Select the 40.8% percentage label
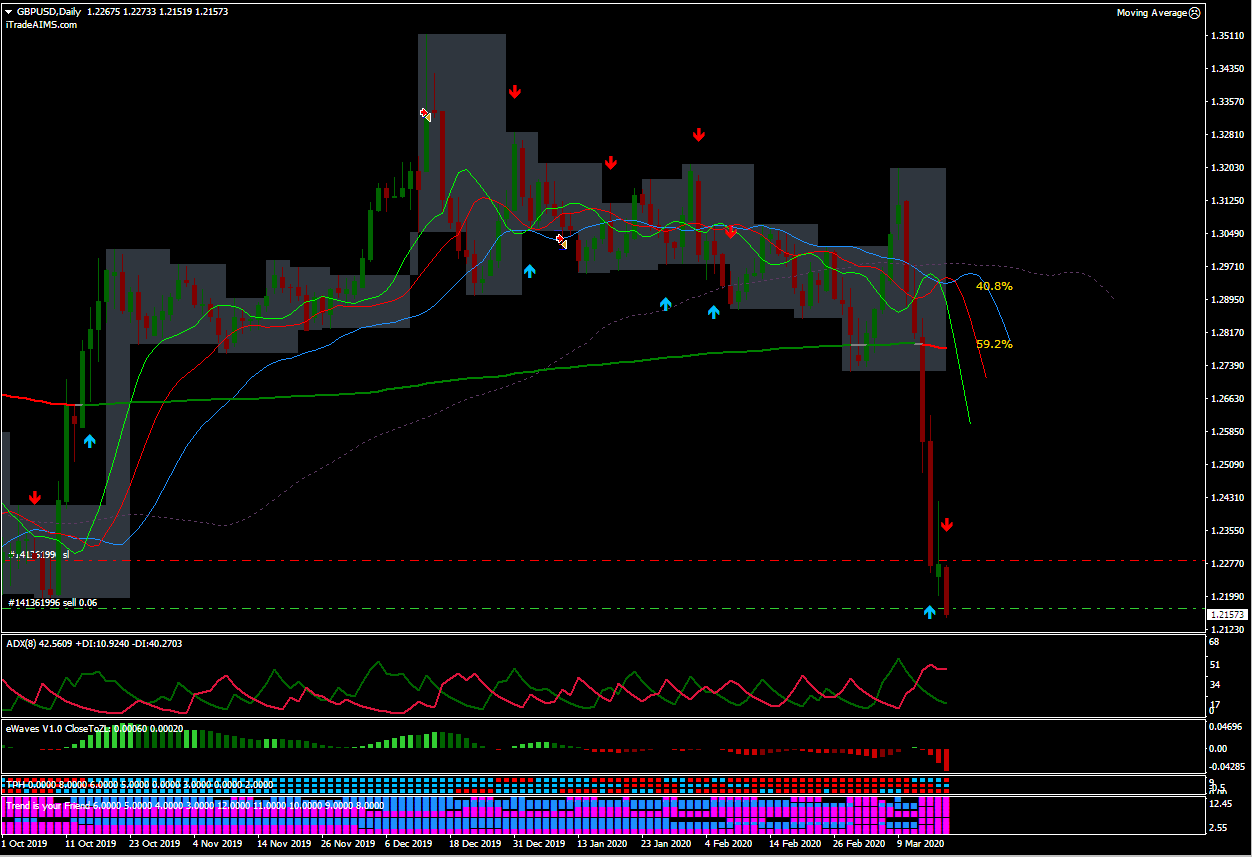 [994, 286]
